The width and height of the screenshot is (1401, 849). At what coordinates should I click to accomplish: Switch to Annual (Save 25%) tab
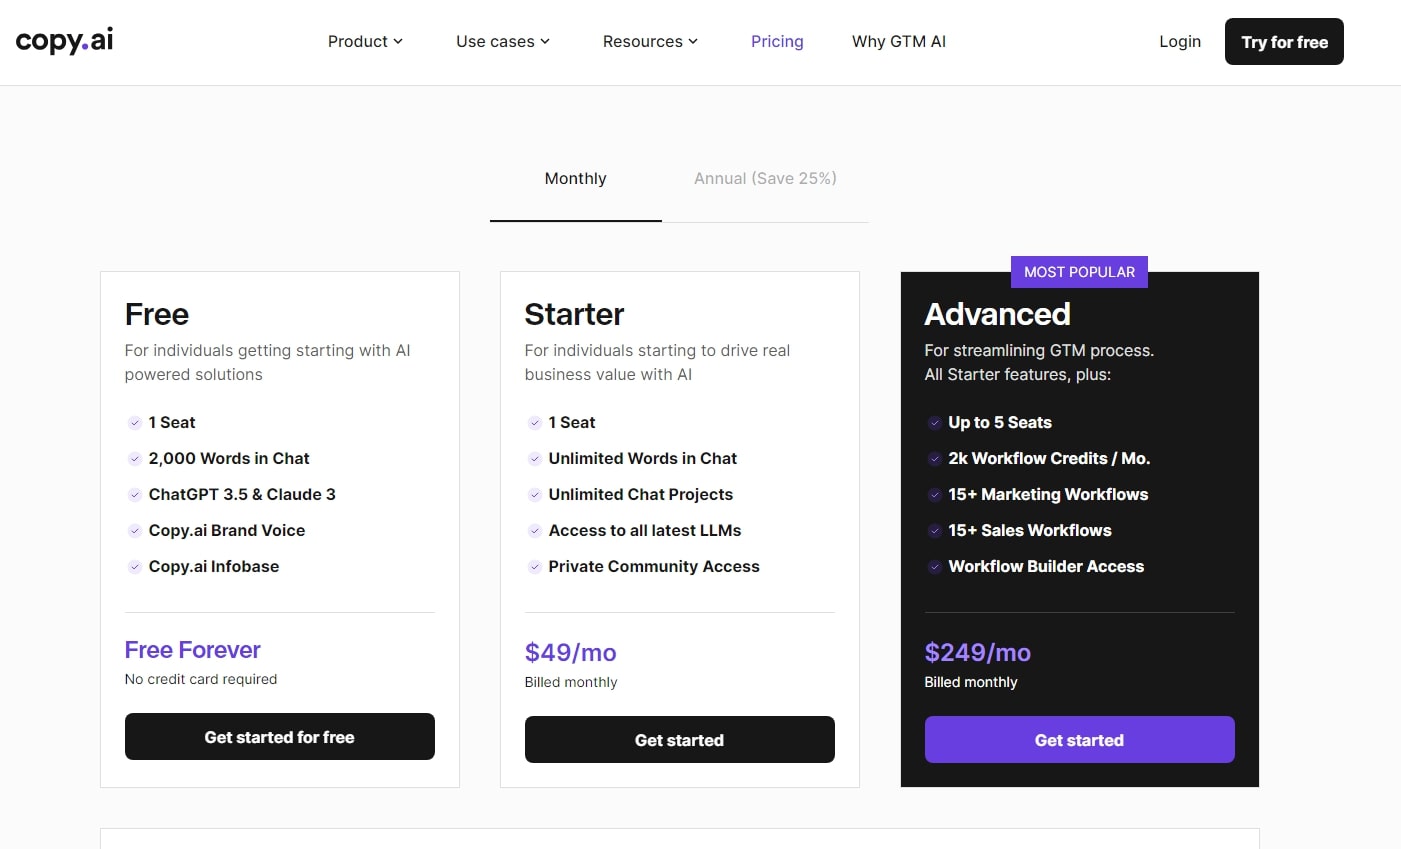tap(765, 179)
